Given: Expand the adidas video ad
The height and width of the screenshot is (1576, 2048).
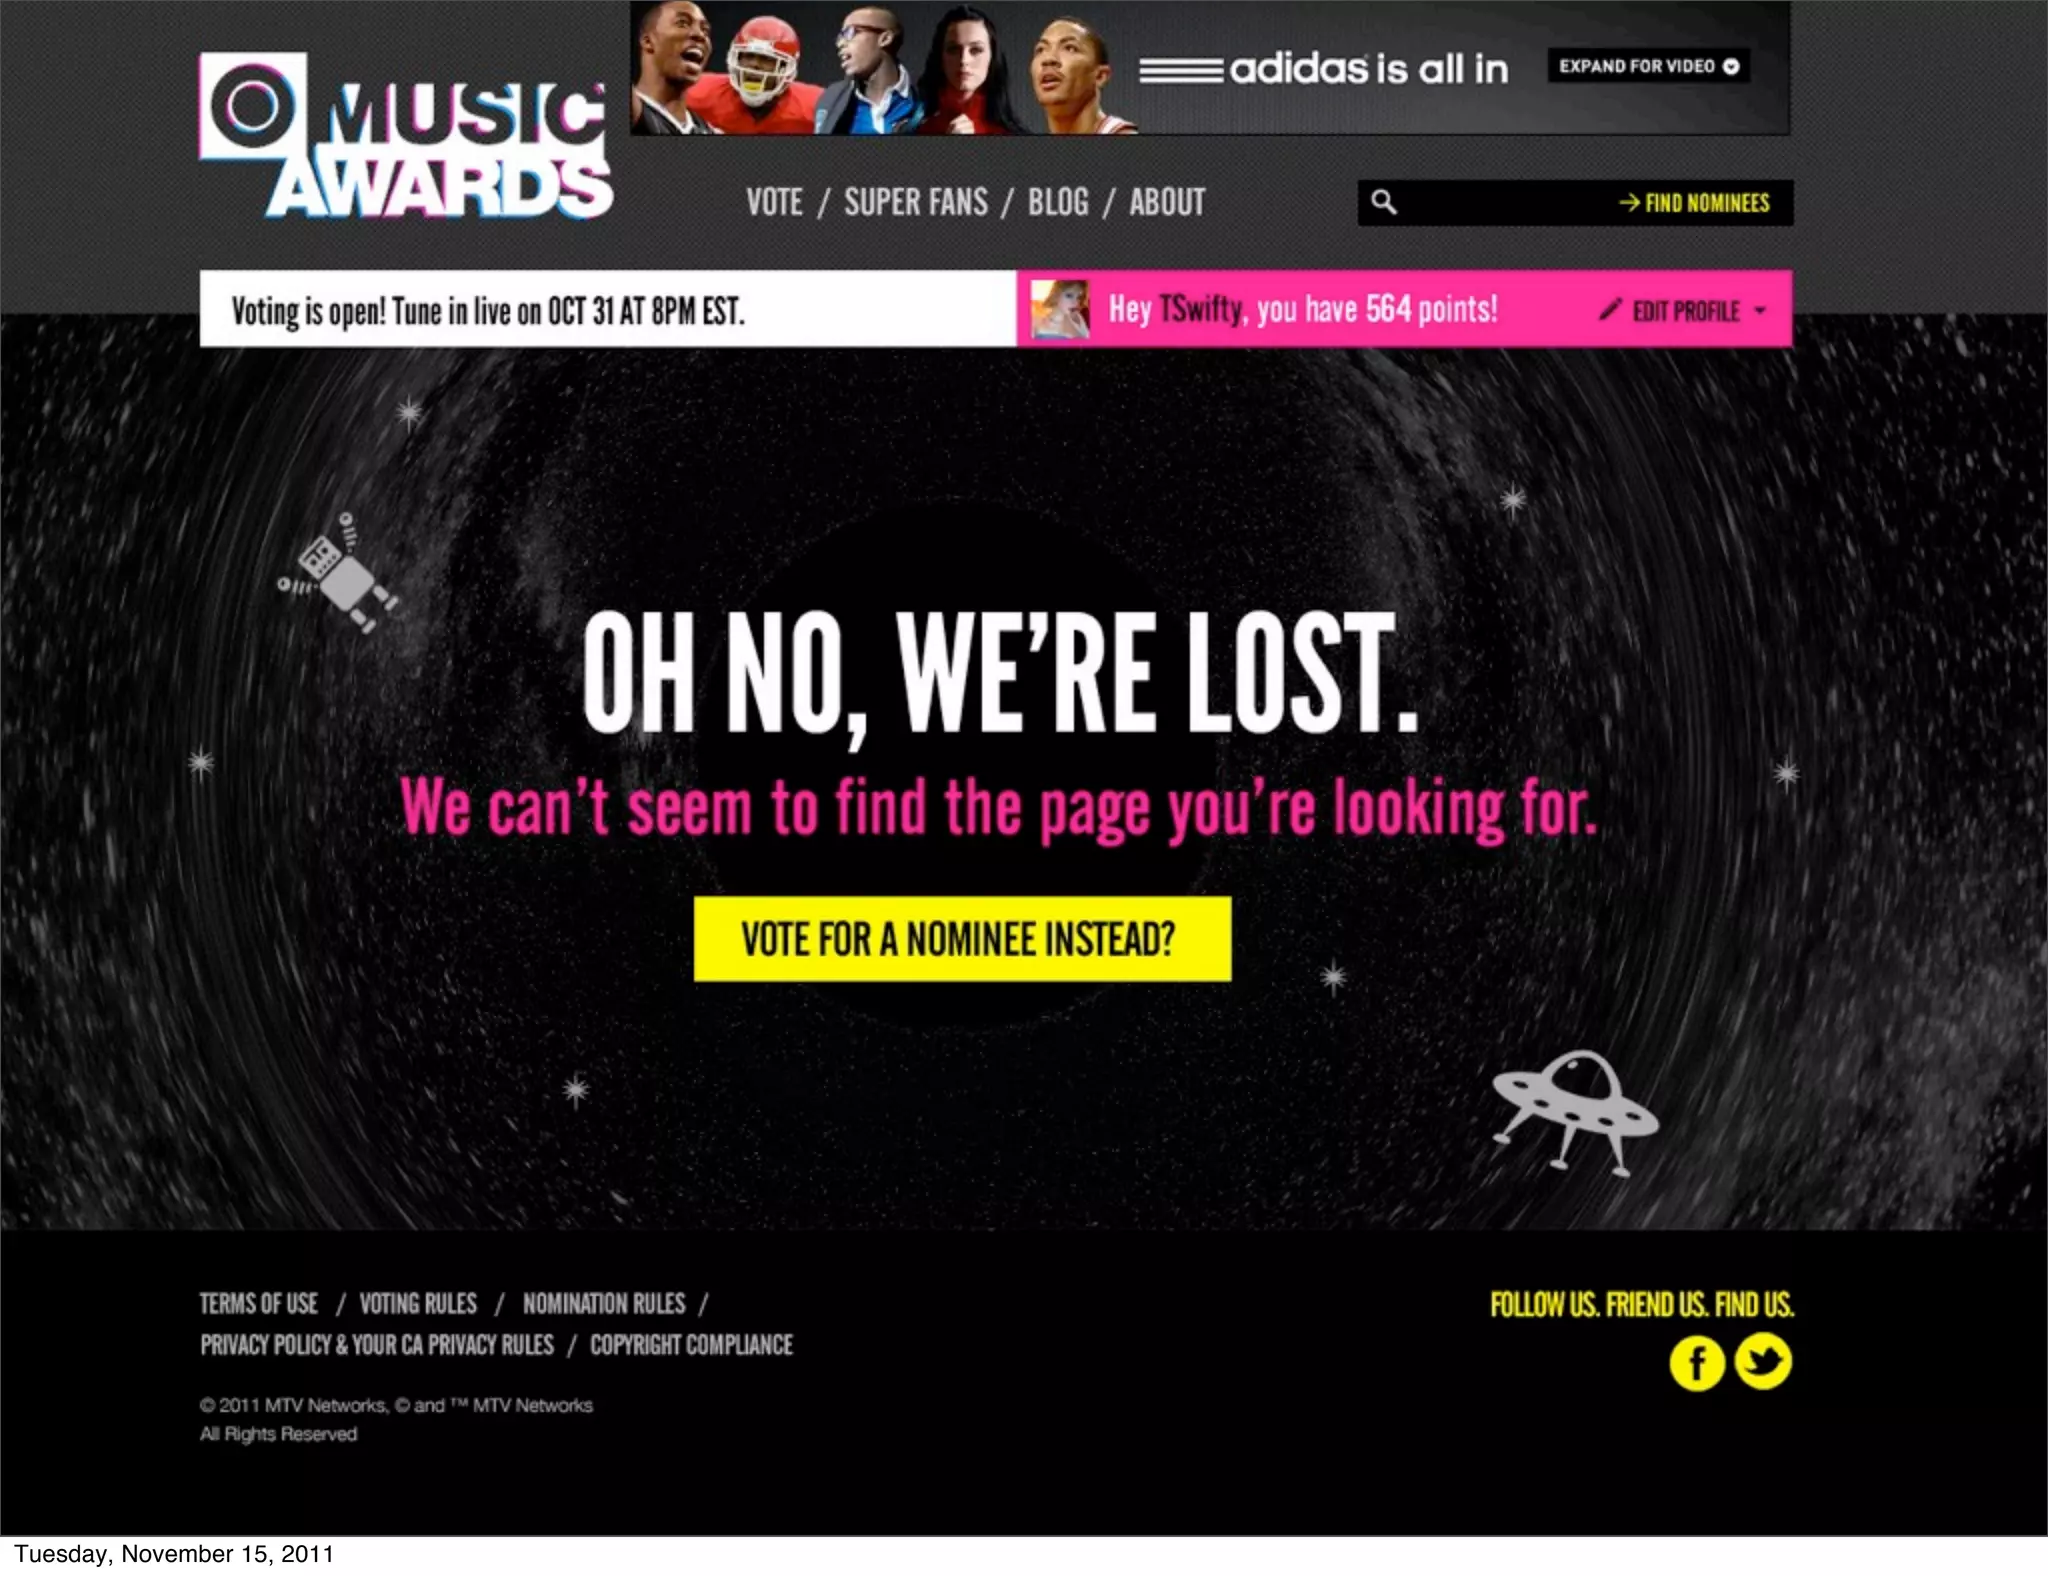Looking at the screenshot, I should point(1648,66).
